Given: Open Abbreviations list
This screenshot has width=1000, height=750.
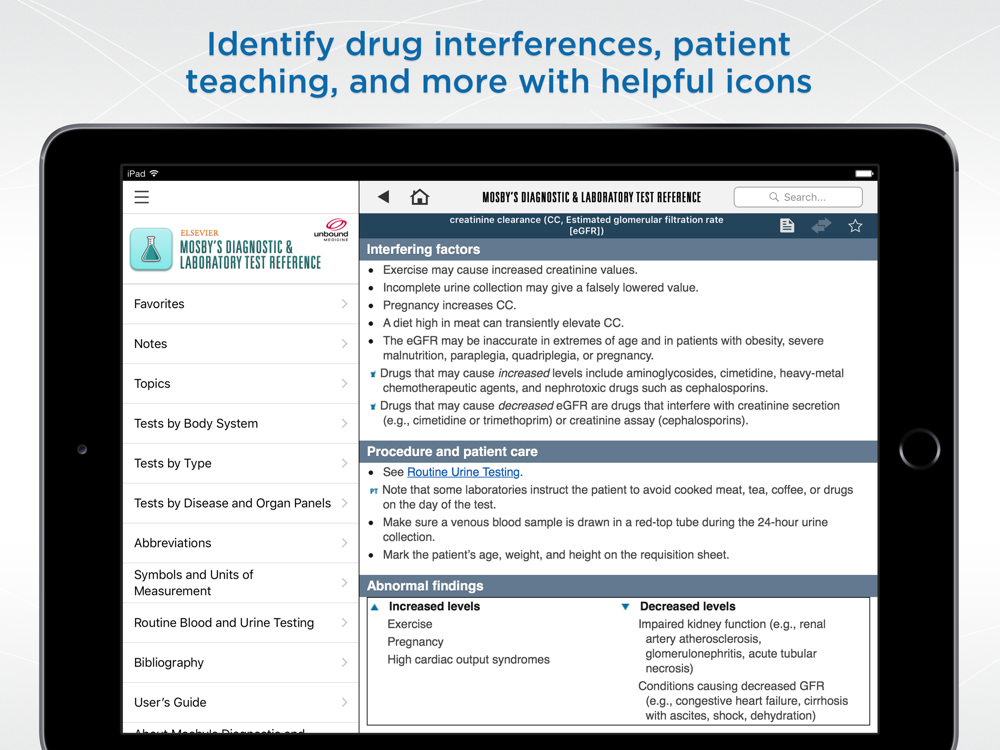Looking at the screenshot, I should [x=240, y=543].
